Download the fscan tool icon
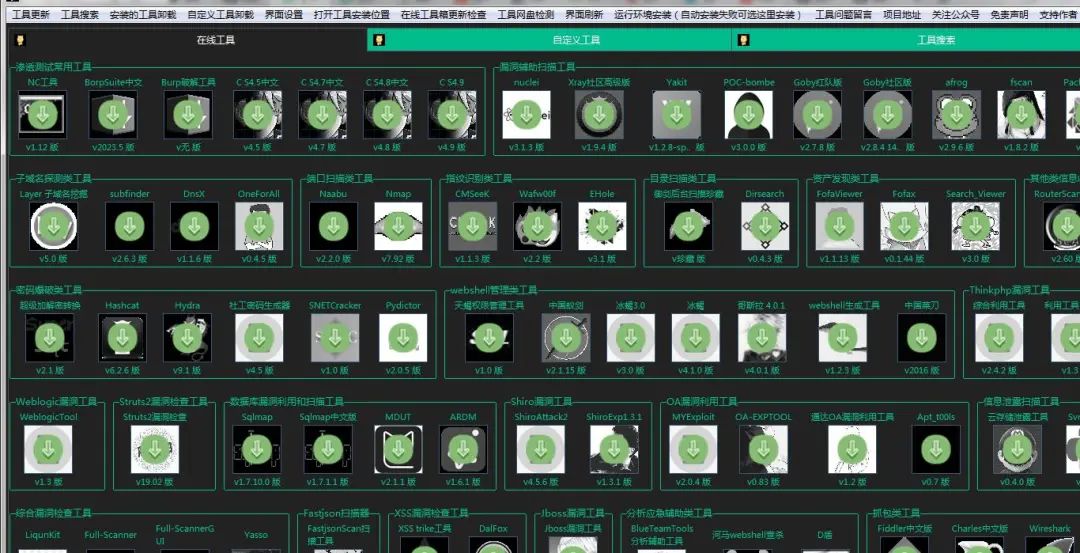The height and width of the screenshot is (553, 1080). 1021,114
